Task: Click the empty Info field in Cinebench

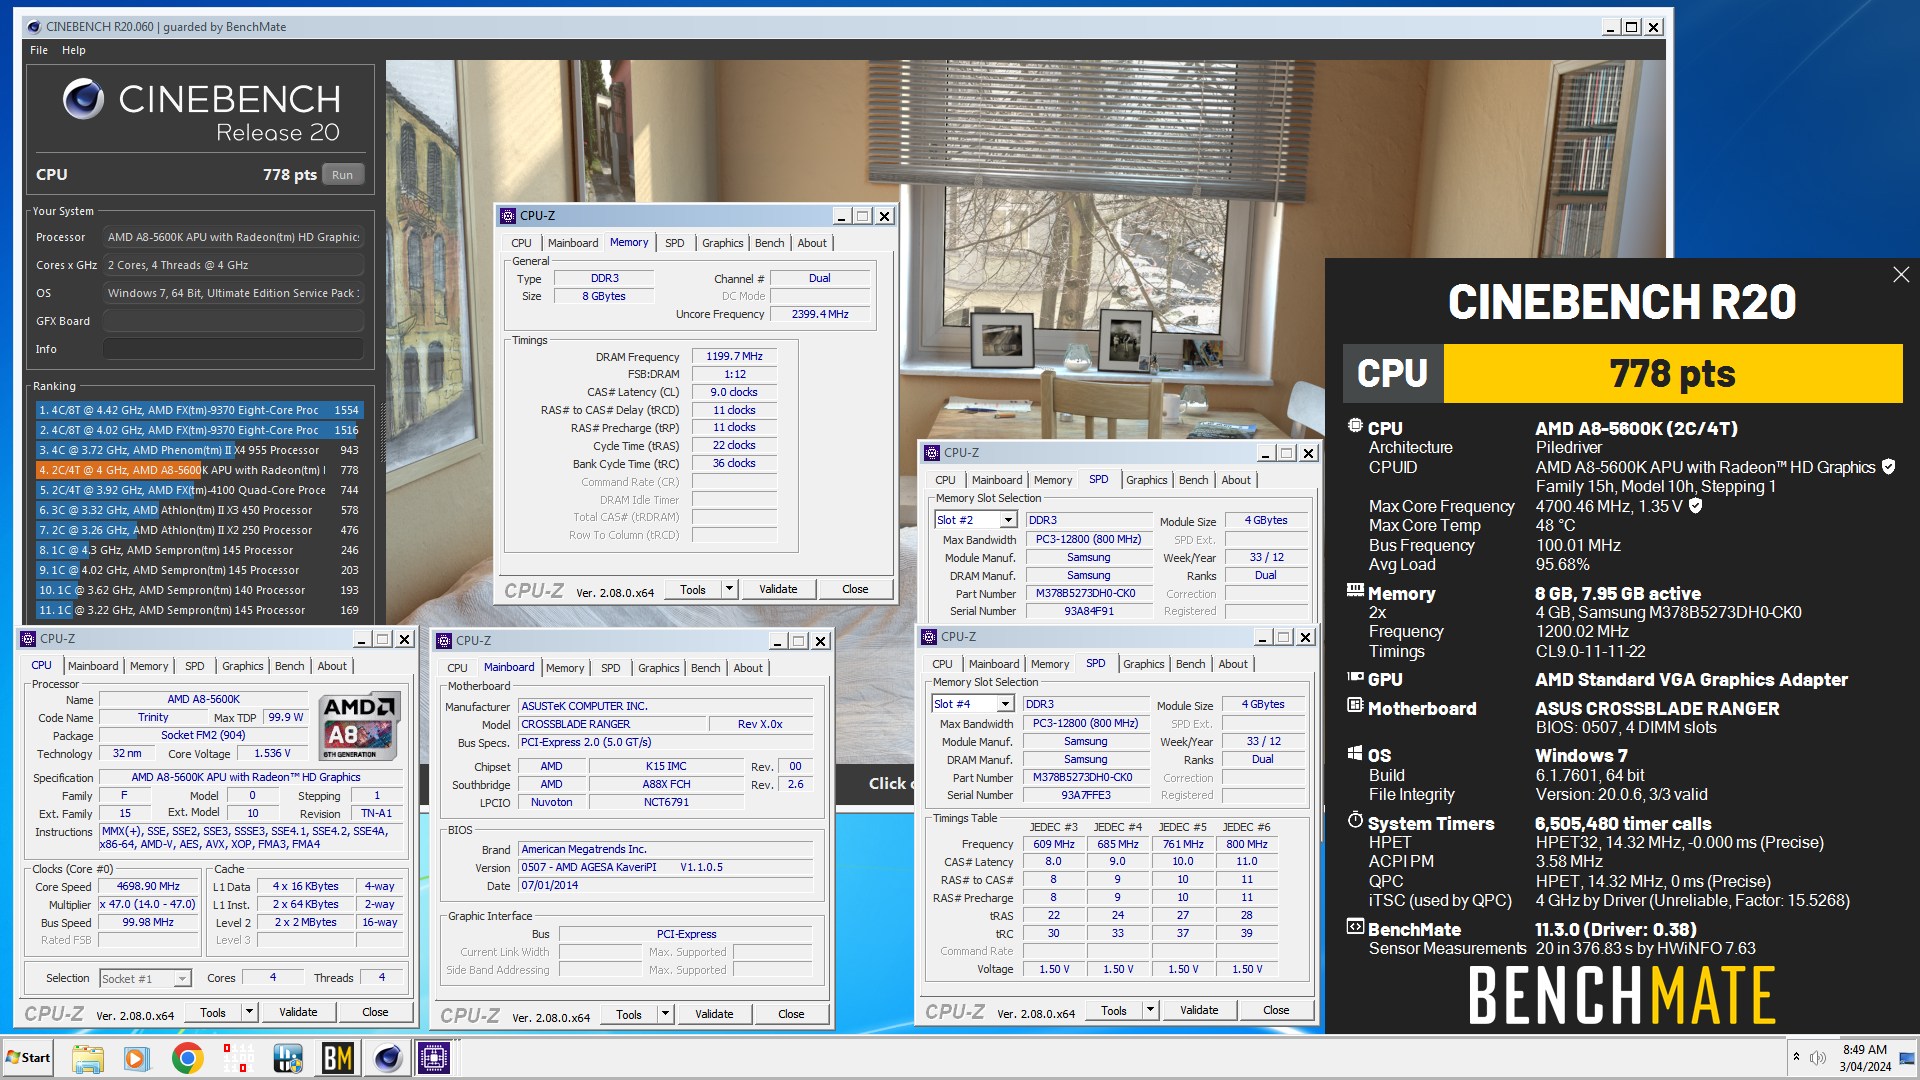Action: coord(233,349)
